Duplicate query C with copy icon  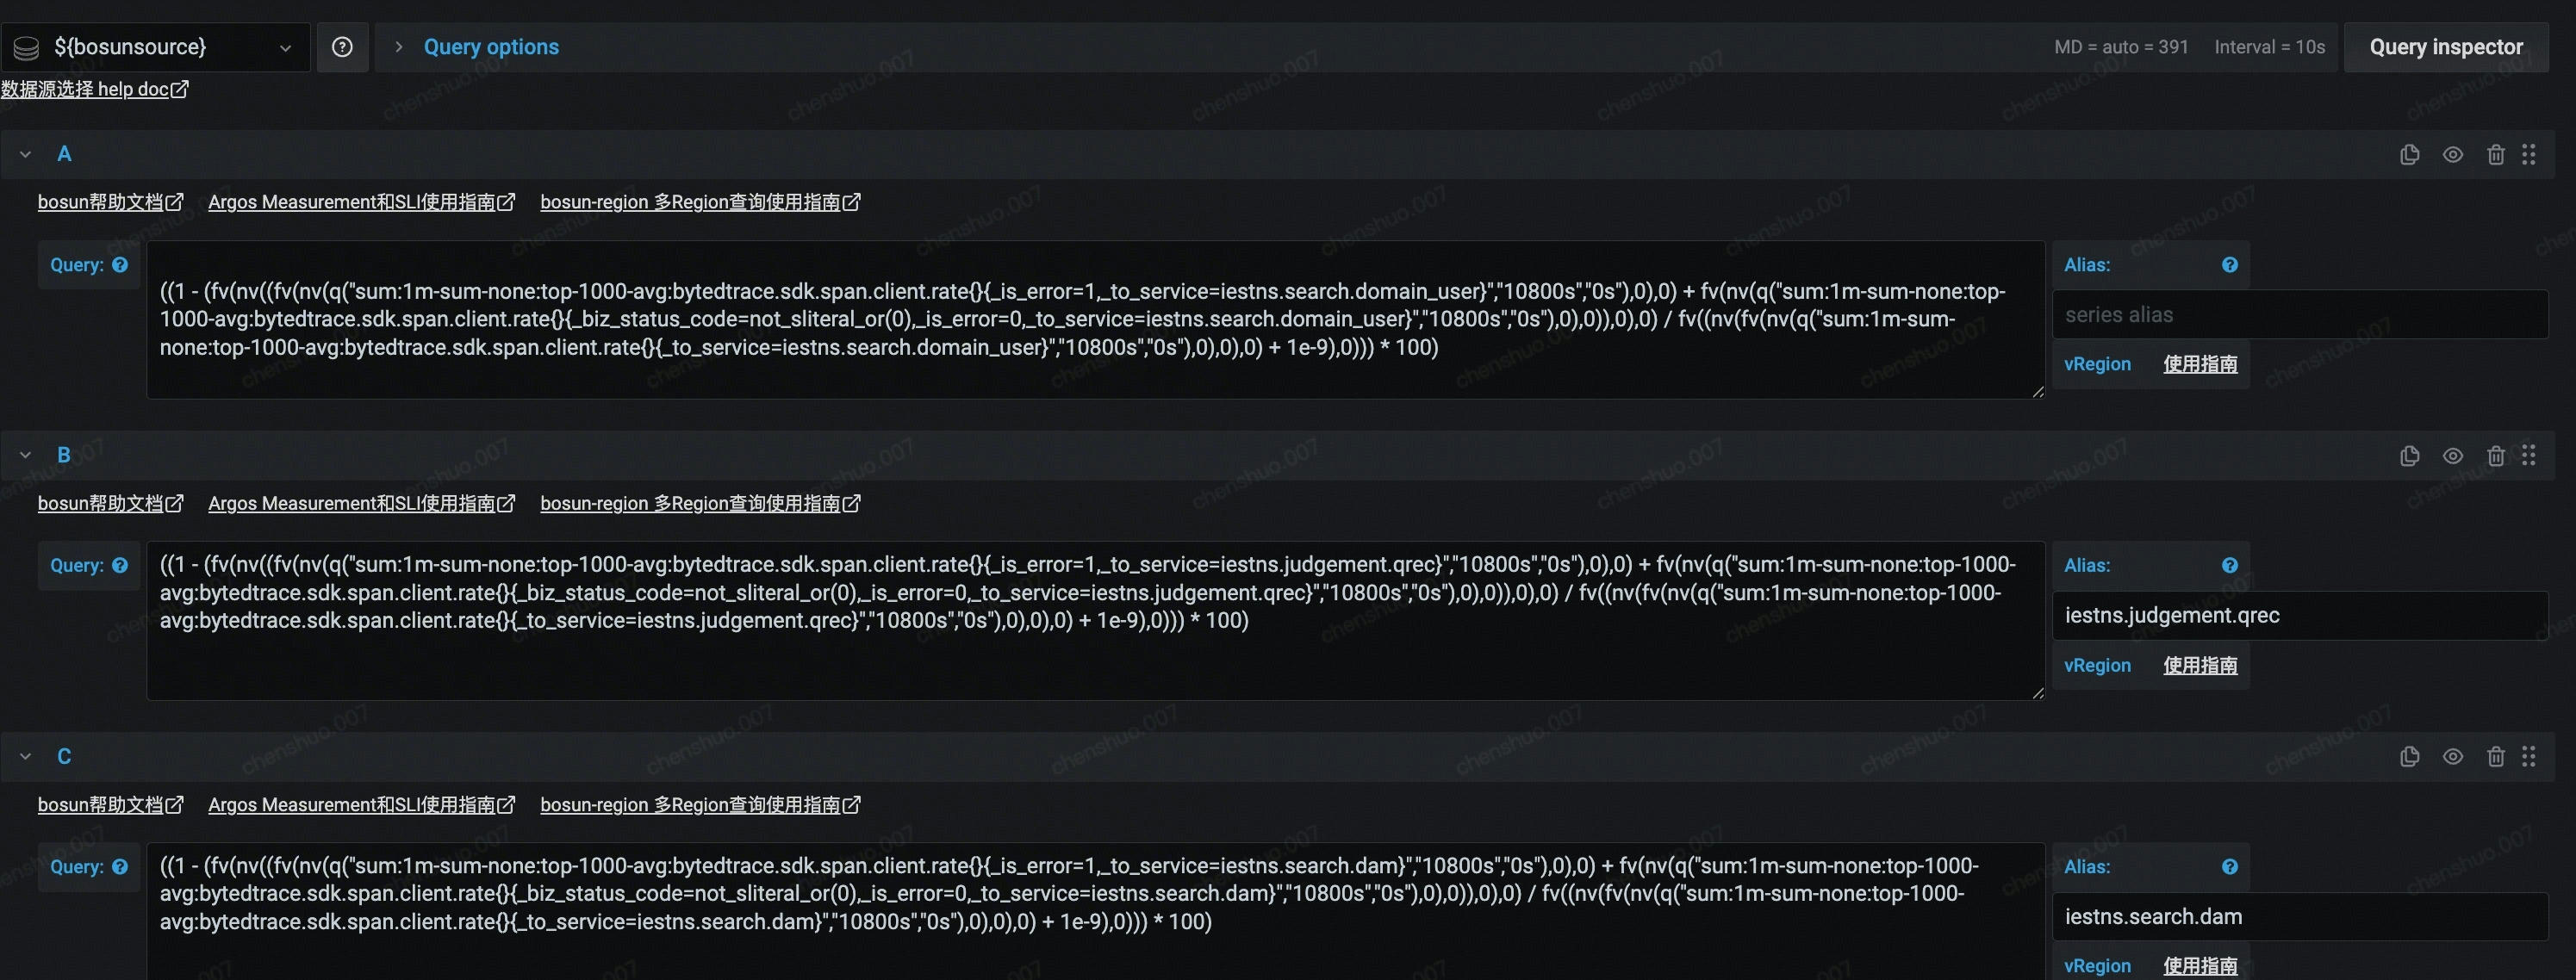2409,757
